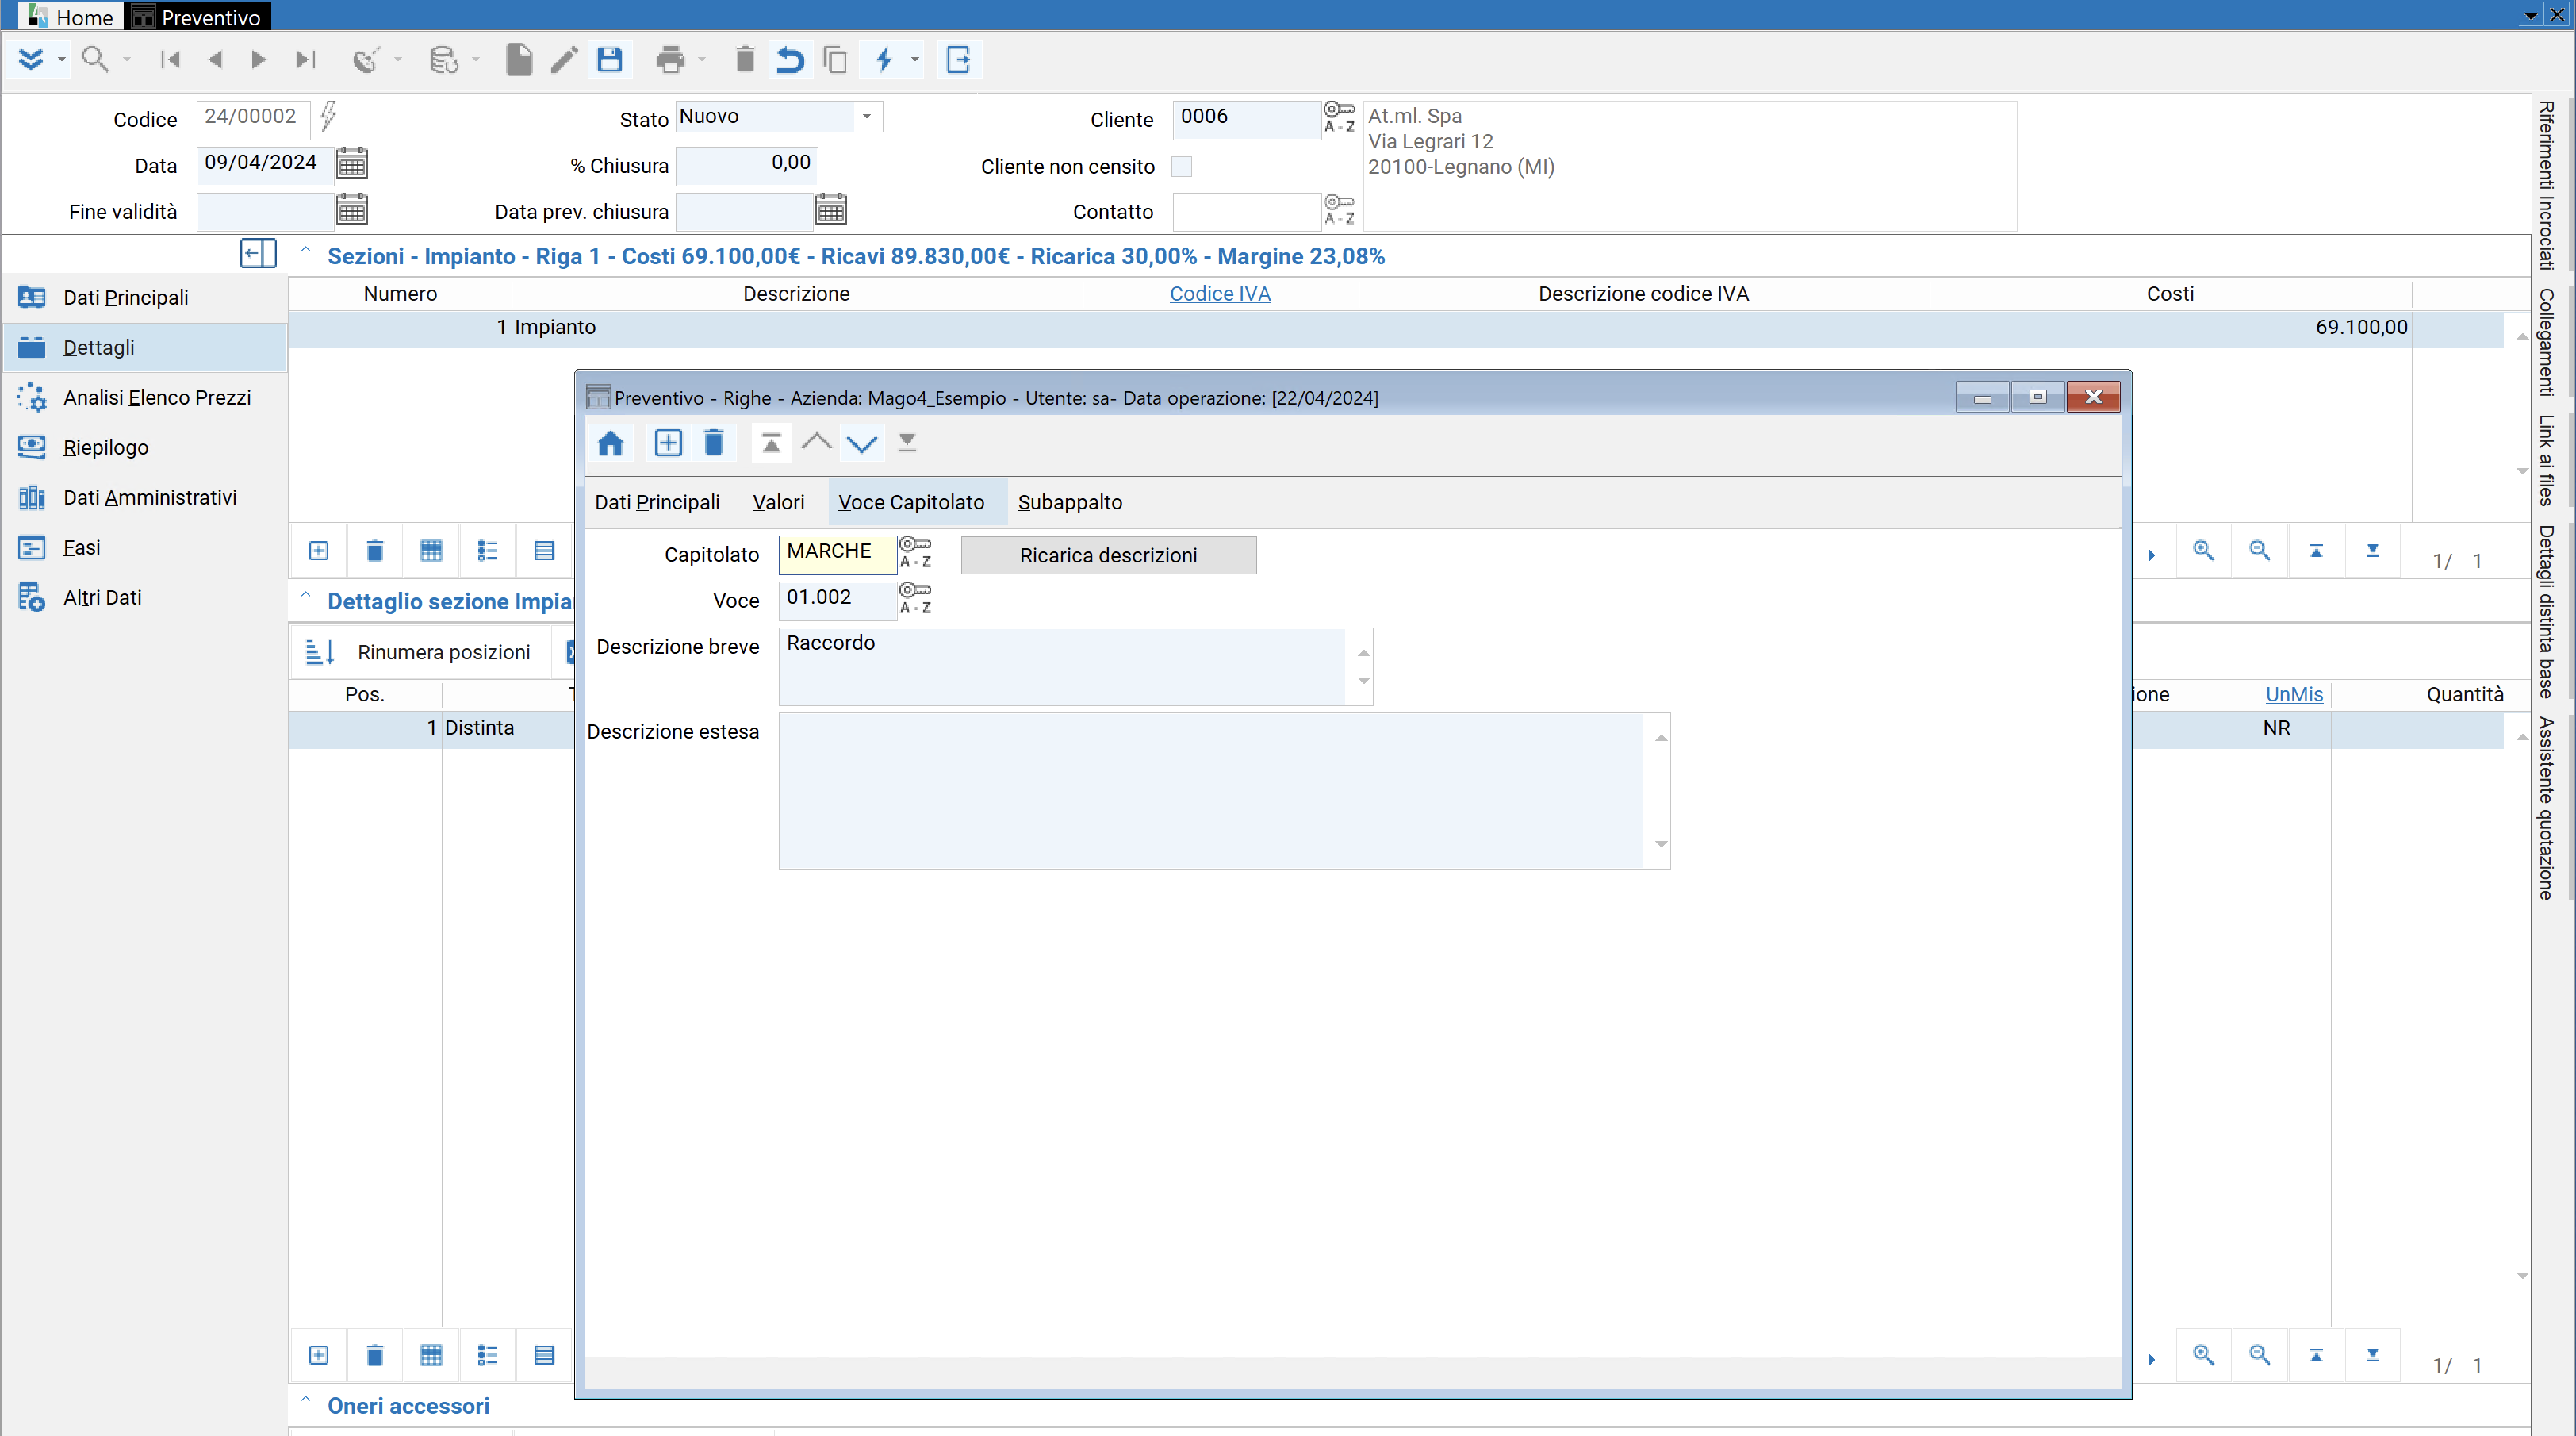
Task: Open dropdown arrow beside print icon
Action: coord(702,60)
